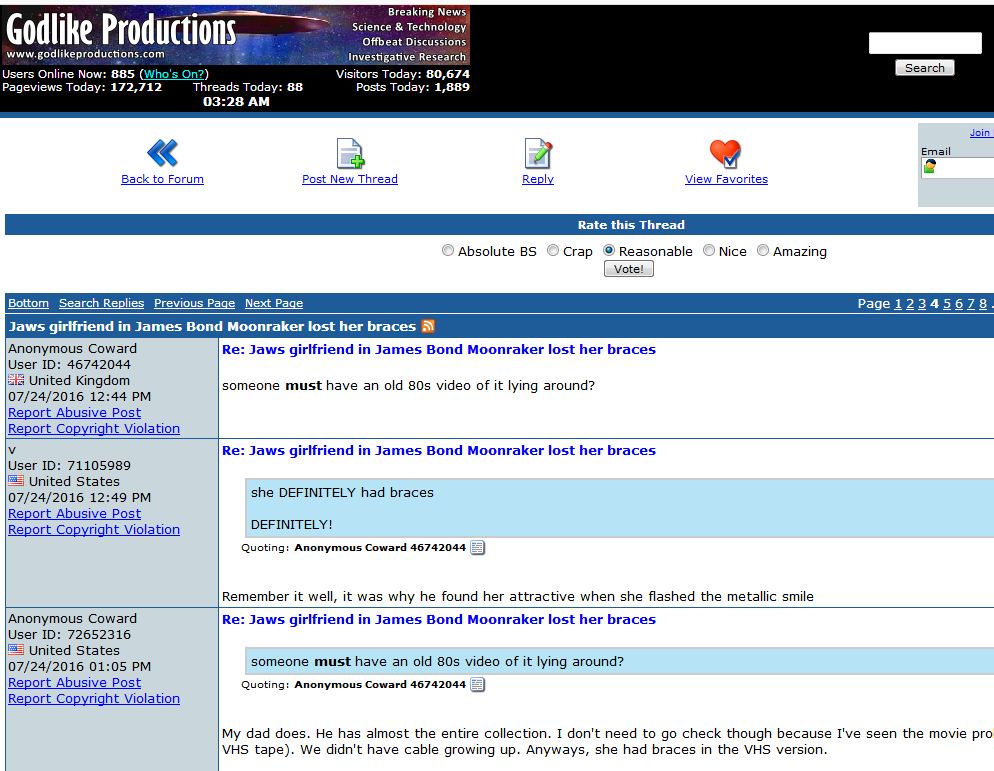
Task: Click quote icon next to user v's quoted post
Action: click(477, 547)
